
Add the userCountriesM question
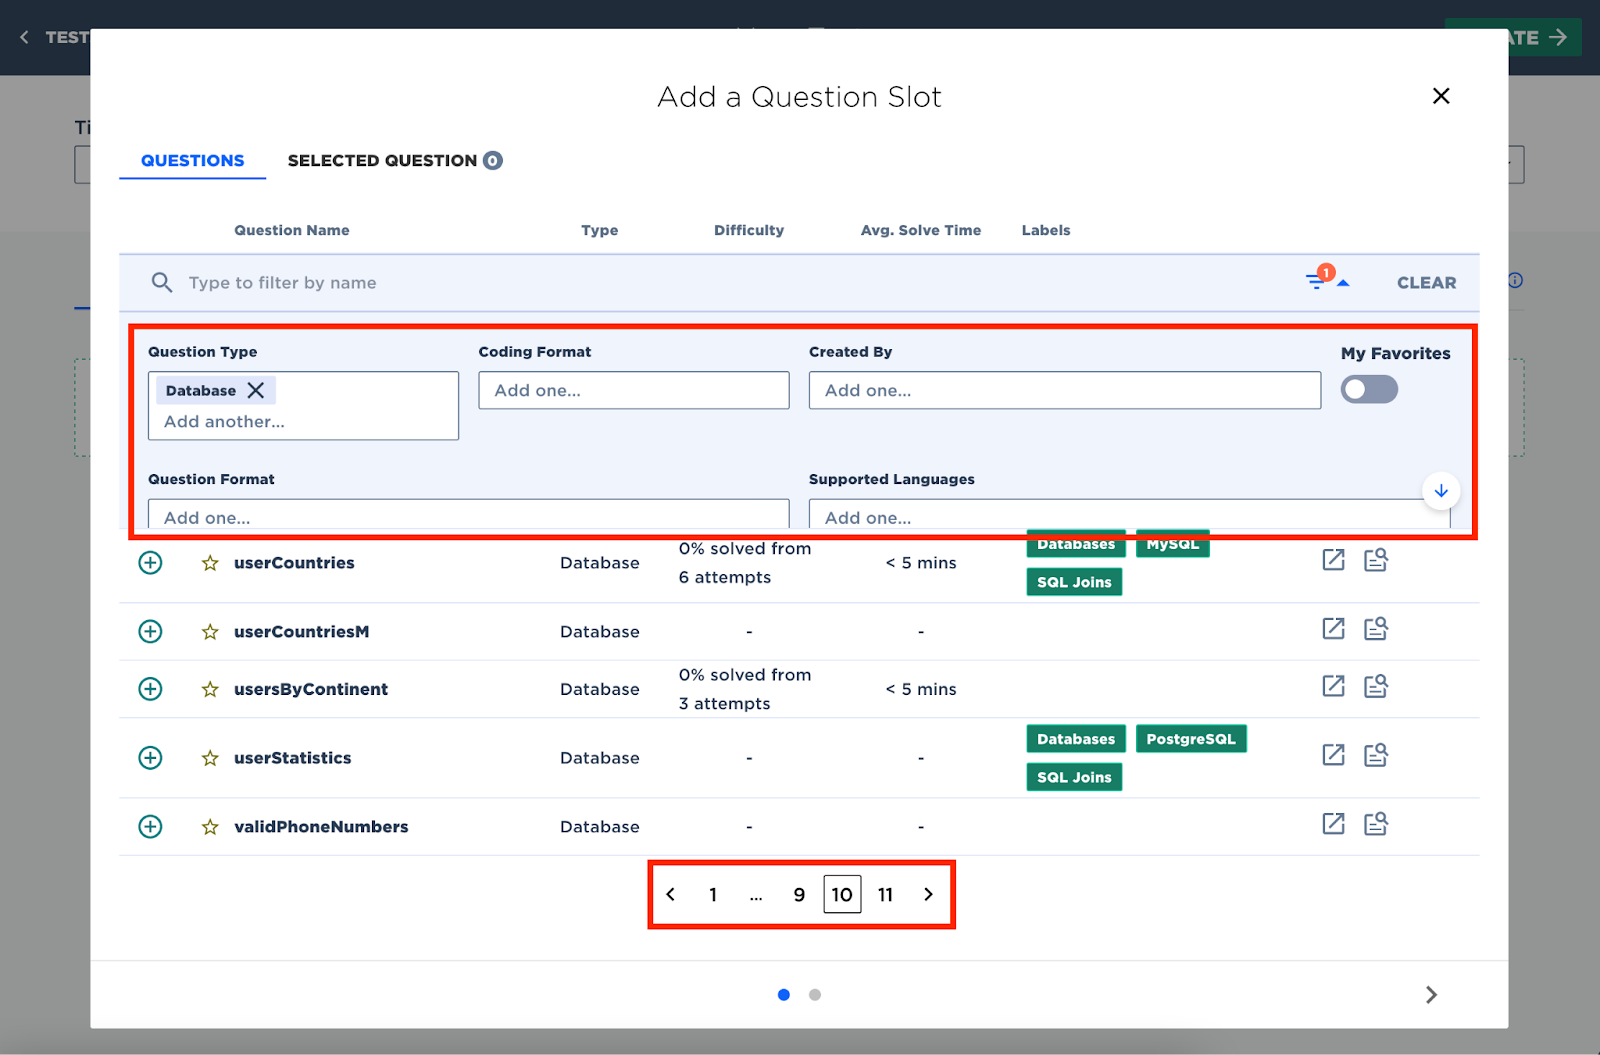point(150,631)
